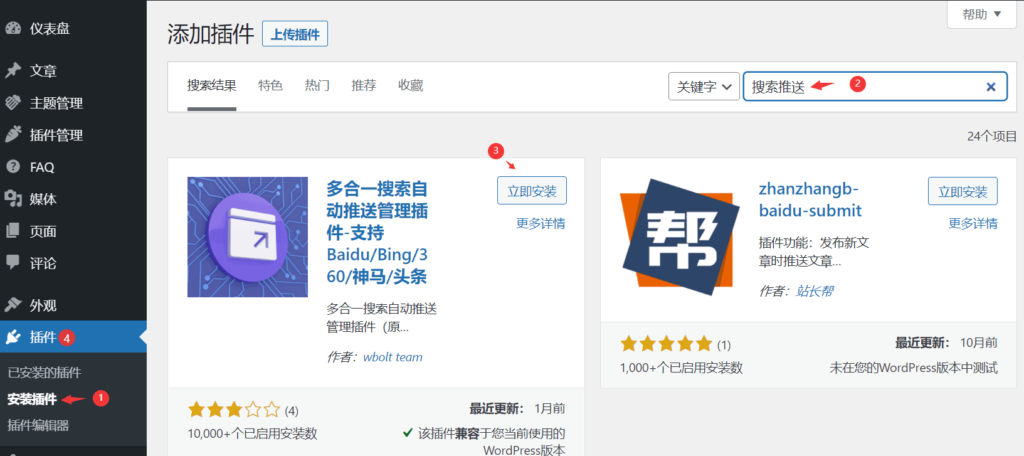Open 更多详情 for 多合一搜索 plugin

point(541,223)
